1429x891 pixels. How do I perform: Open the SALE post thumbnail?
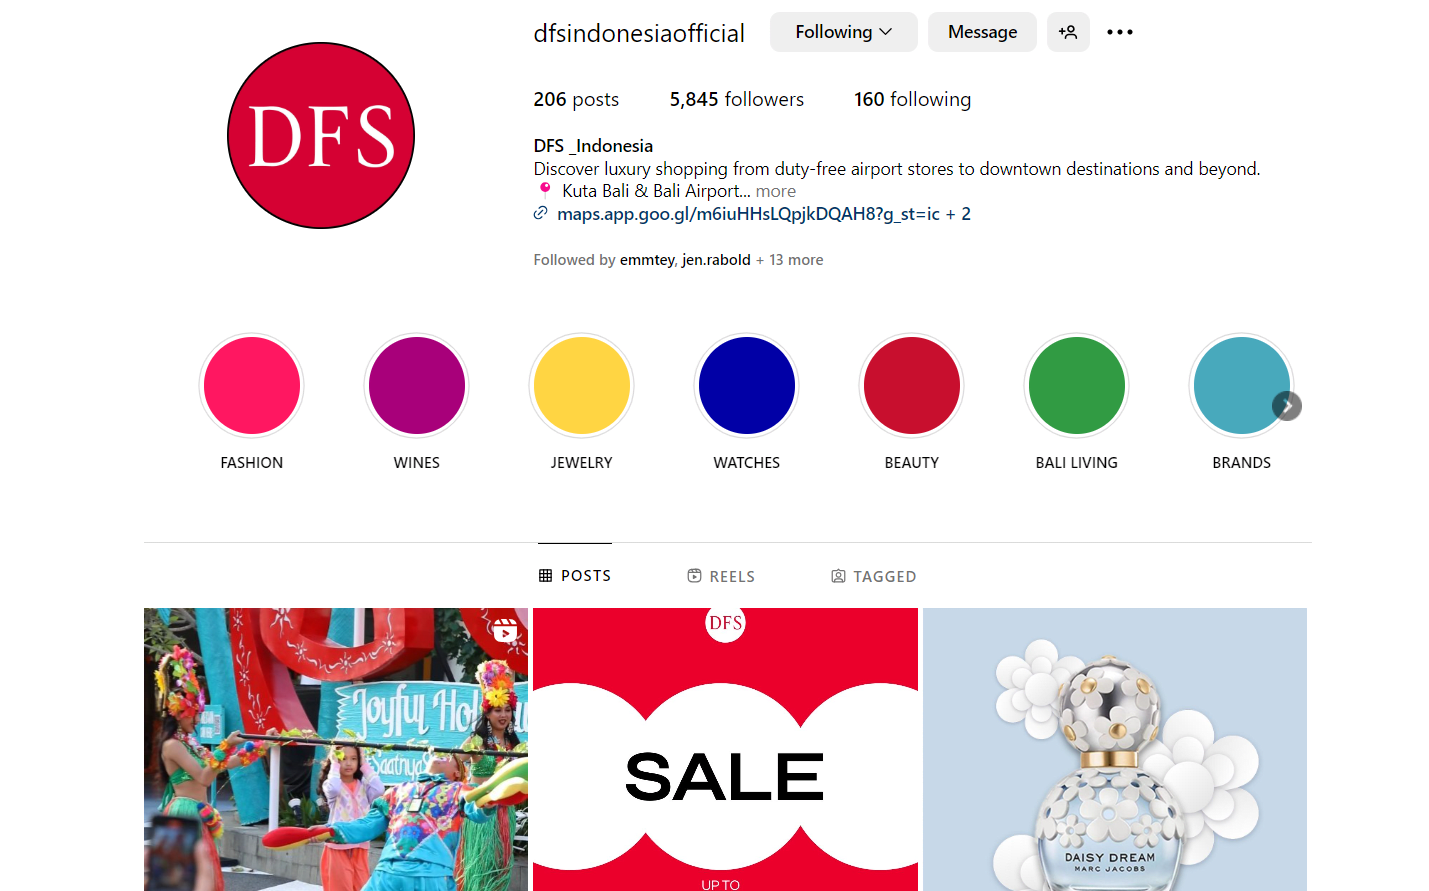pos(725,750)
